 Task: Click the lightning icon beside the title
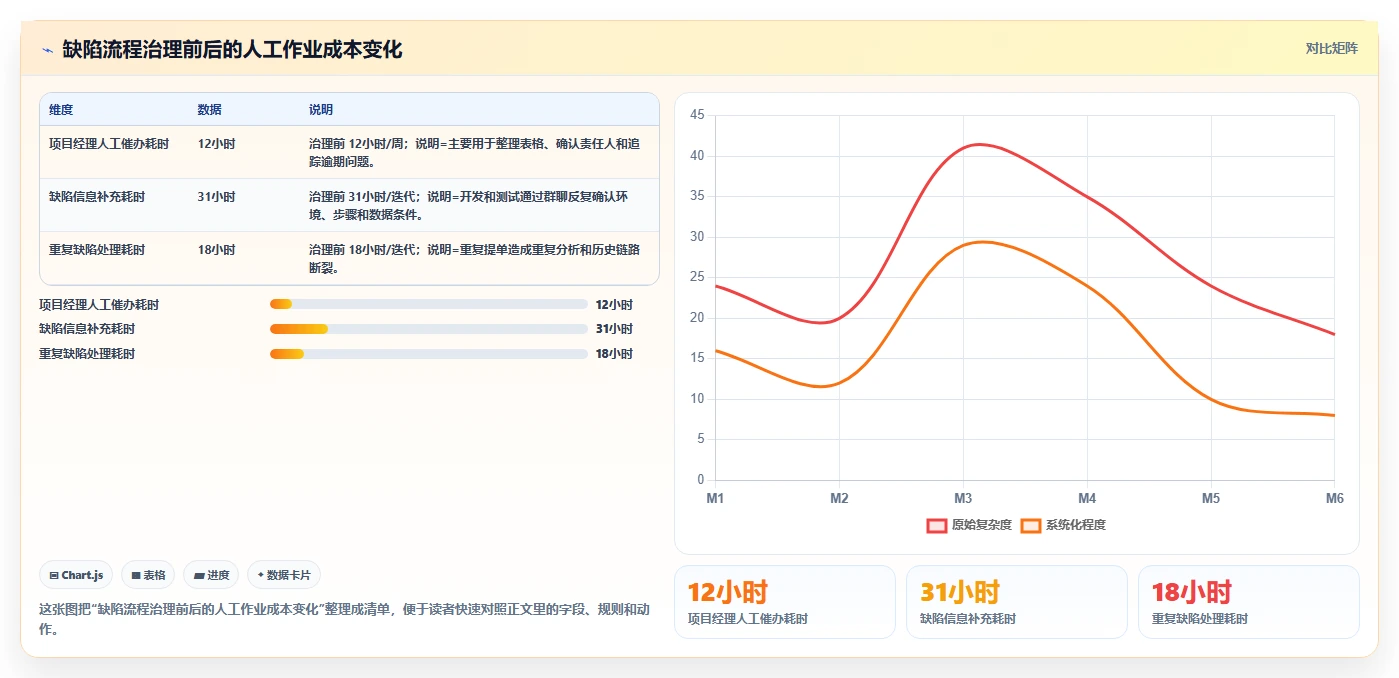pyautogui.click(x=47, y=49)
